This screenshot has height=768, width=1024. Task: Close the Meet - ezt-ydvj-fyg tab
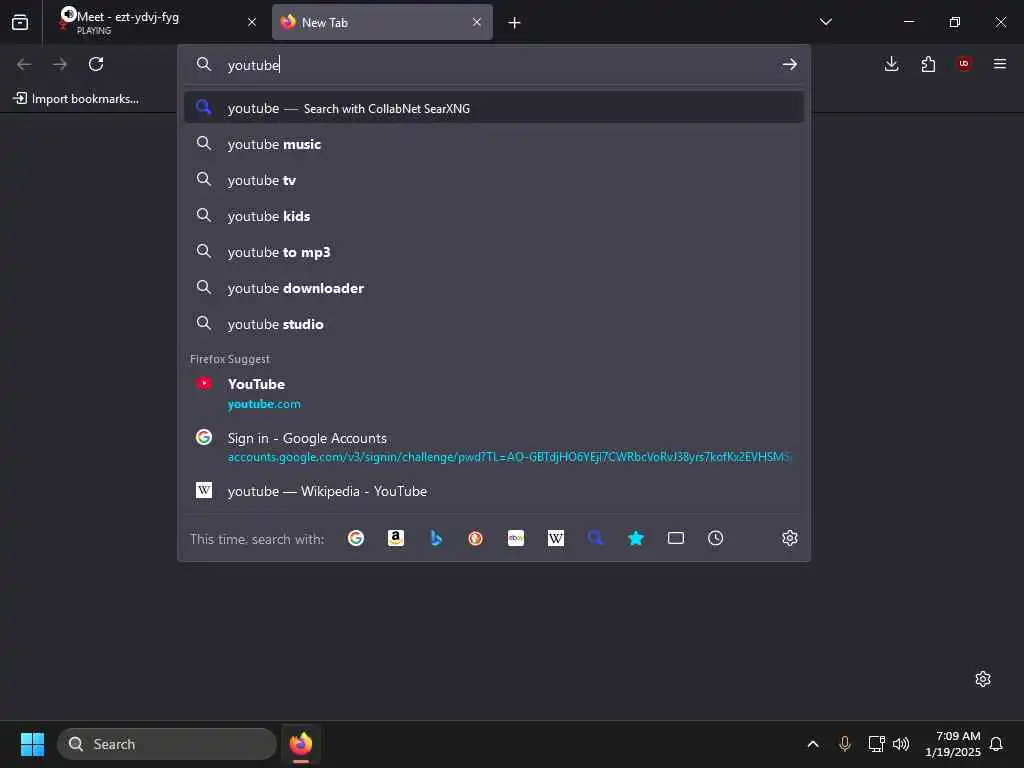tap(251, 22)
